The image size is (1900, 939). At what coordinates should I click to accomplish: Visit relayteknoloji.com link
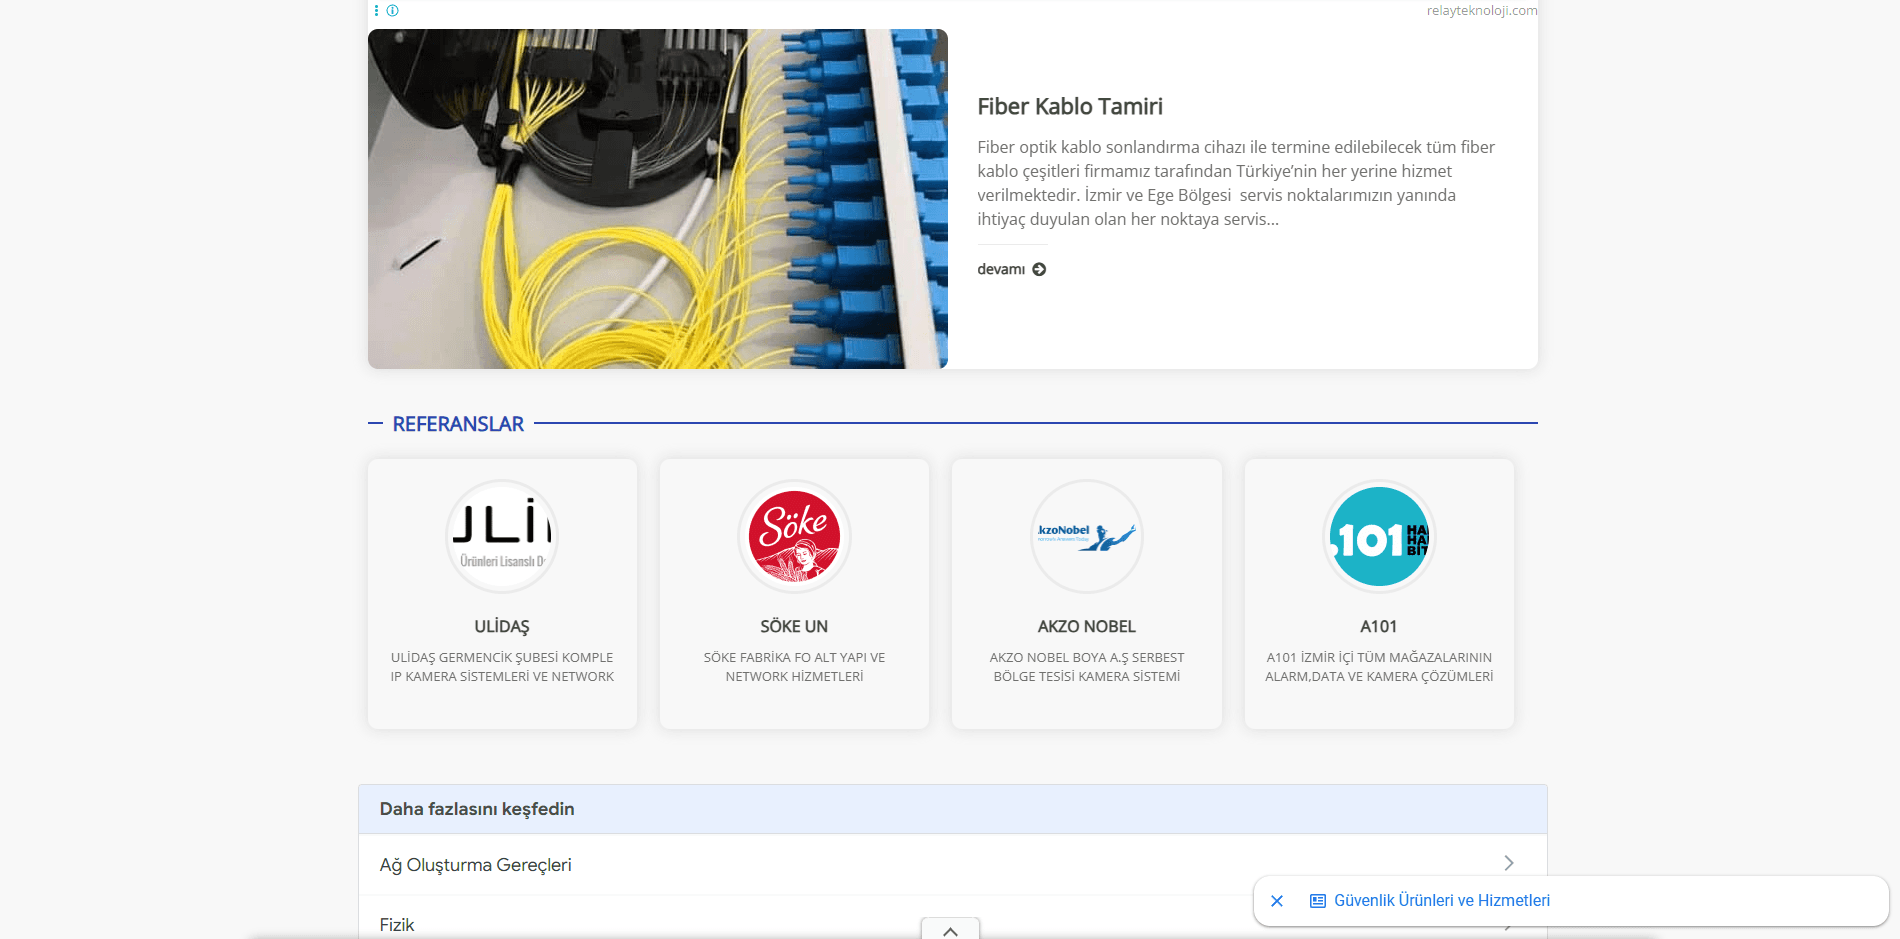pos(1482,11)
